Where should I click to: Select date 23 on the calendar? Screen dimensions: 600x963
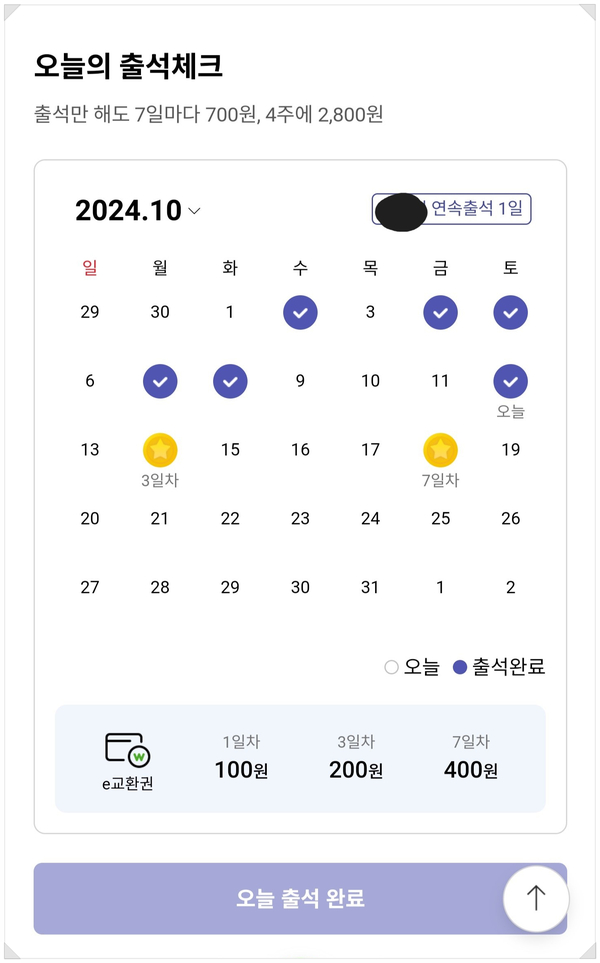(300, 518)
